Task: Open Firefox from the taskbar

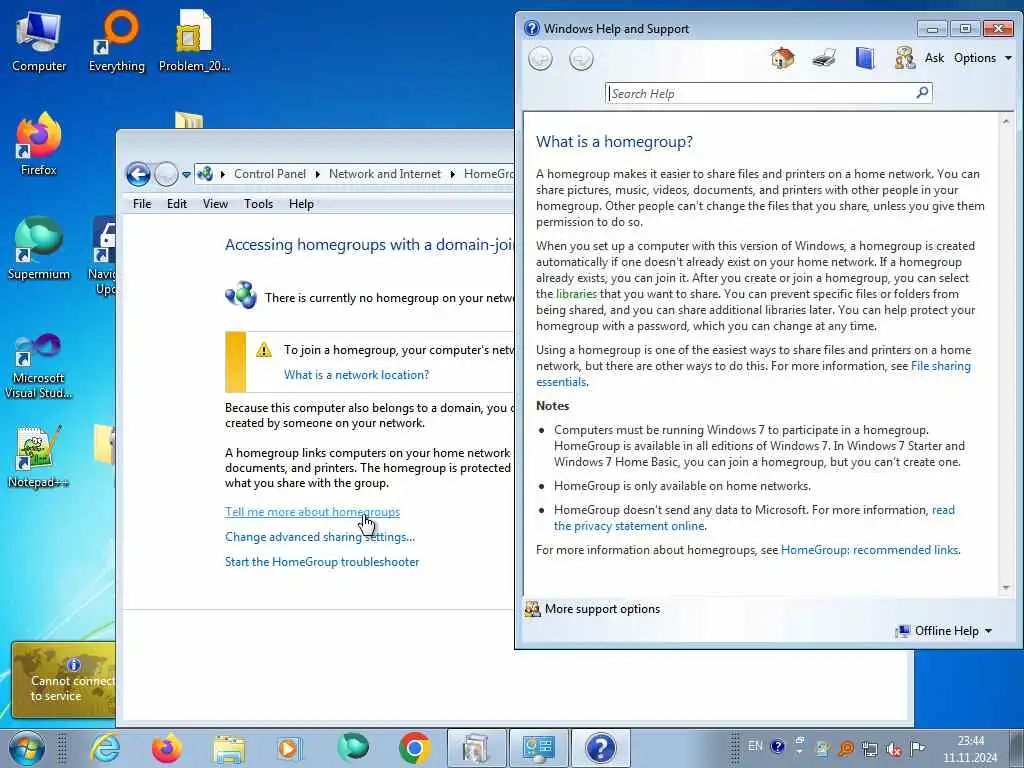Action: click(166, 748)
